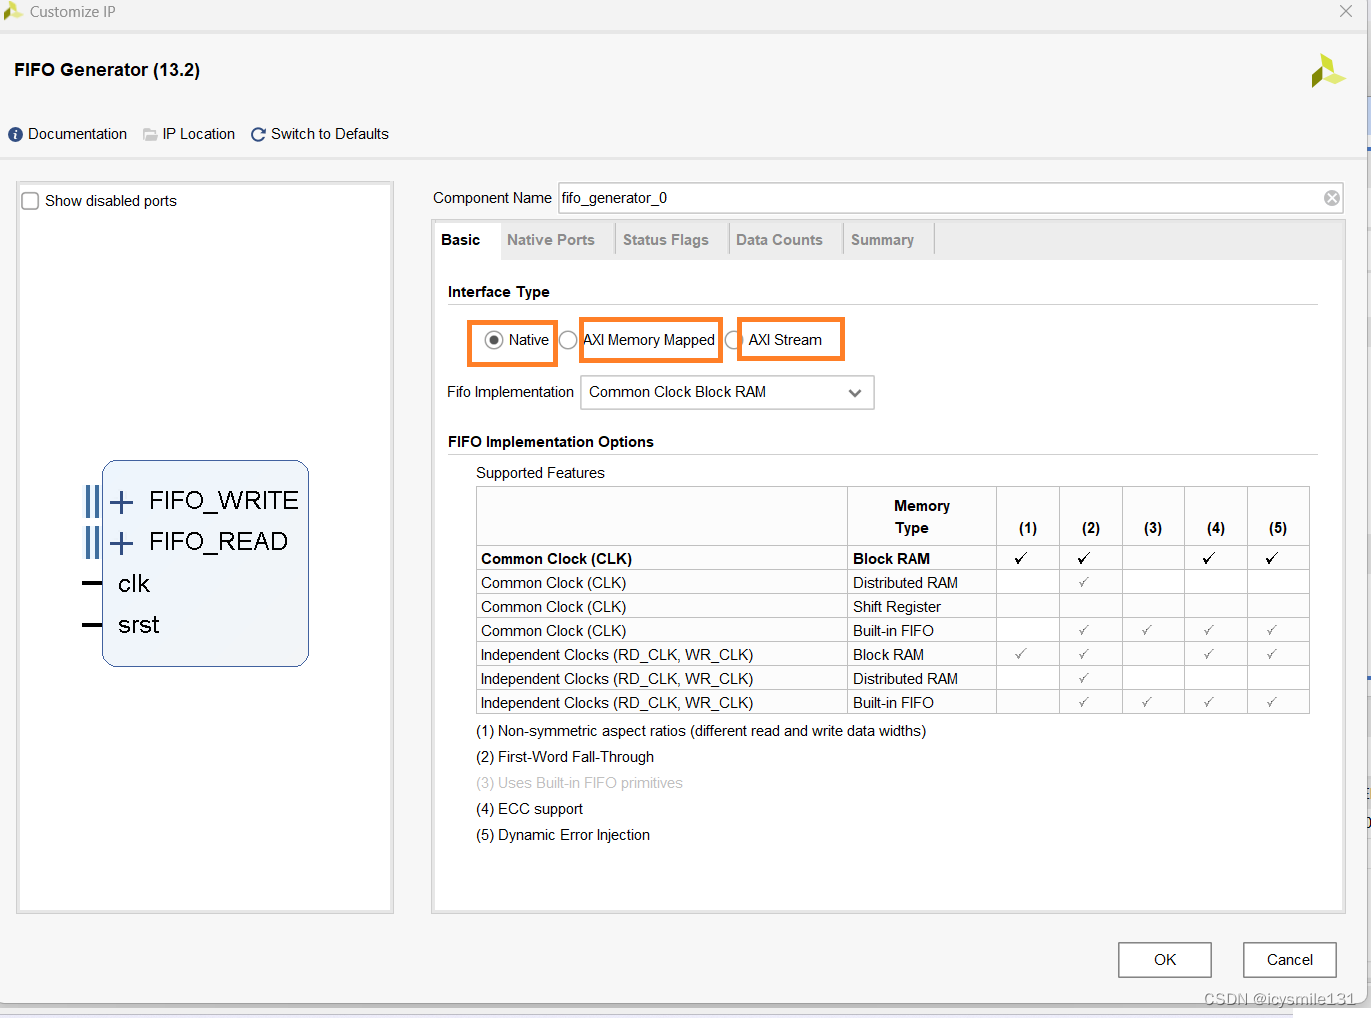
Task: Open the Data Counts tab
Action: 779,239
